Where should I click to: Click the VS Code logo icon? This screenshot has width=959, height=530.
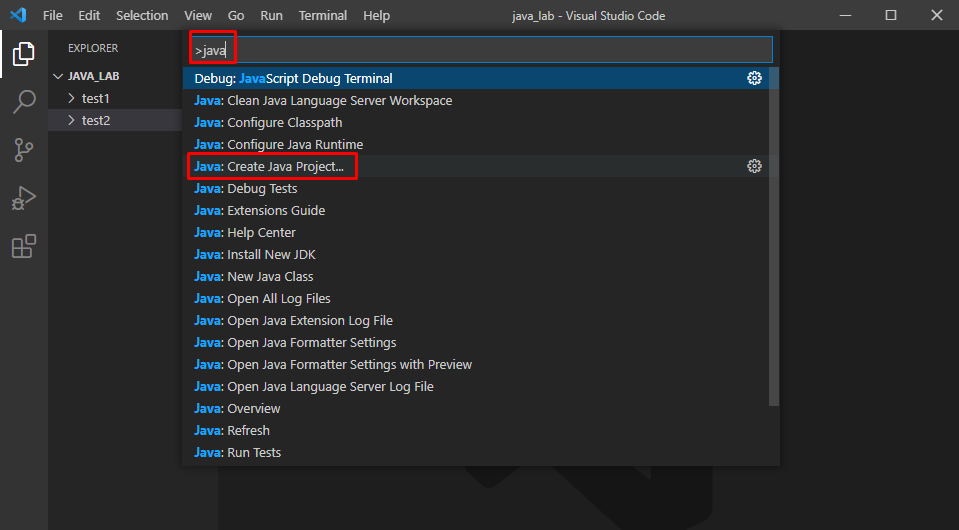(x=18, y=15)
